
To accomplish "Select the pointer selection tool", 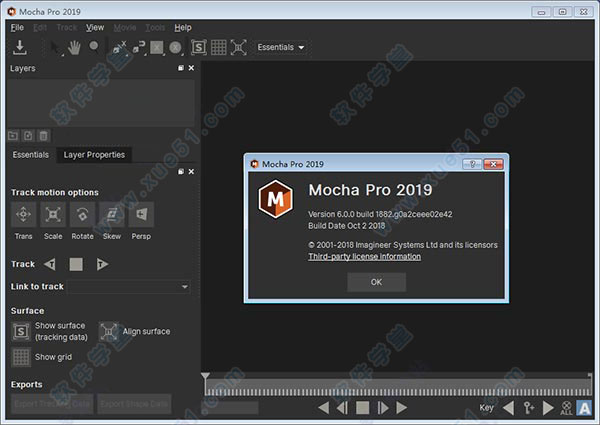I will 56,48.
